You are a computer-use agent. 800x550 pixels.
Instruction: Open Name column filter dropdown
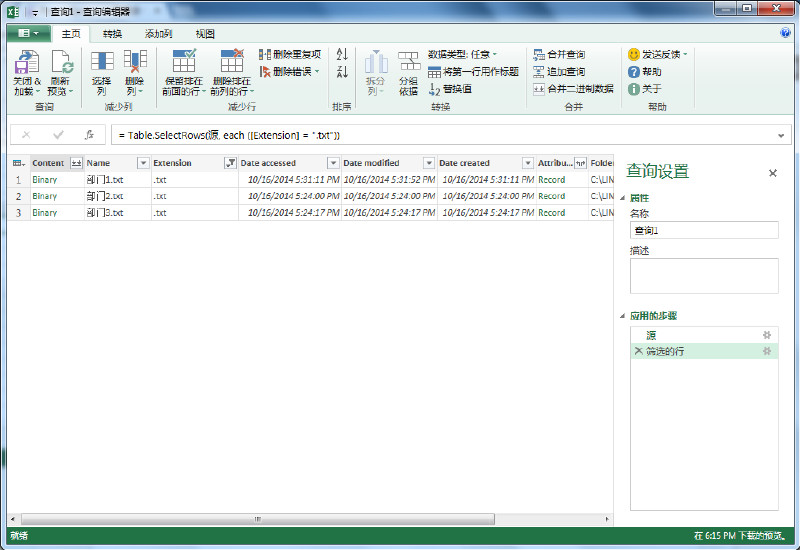[x=143, y=163]
